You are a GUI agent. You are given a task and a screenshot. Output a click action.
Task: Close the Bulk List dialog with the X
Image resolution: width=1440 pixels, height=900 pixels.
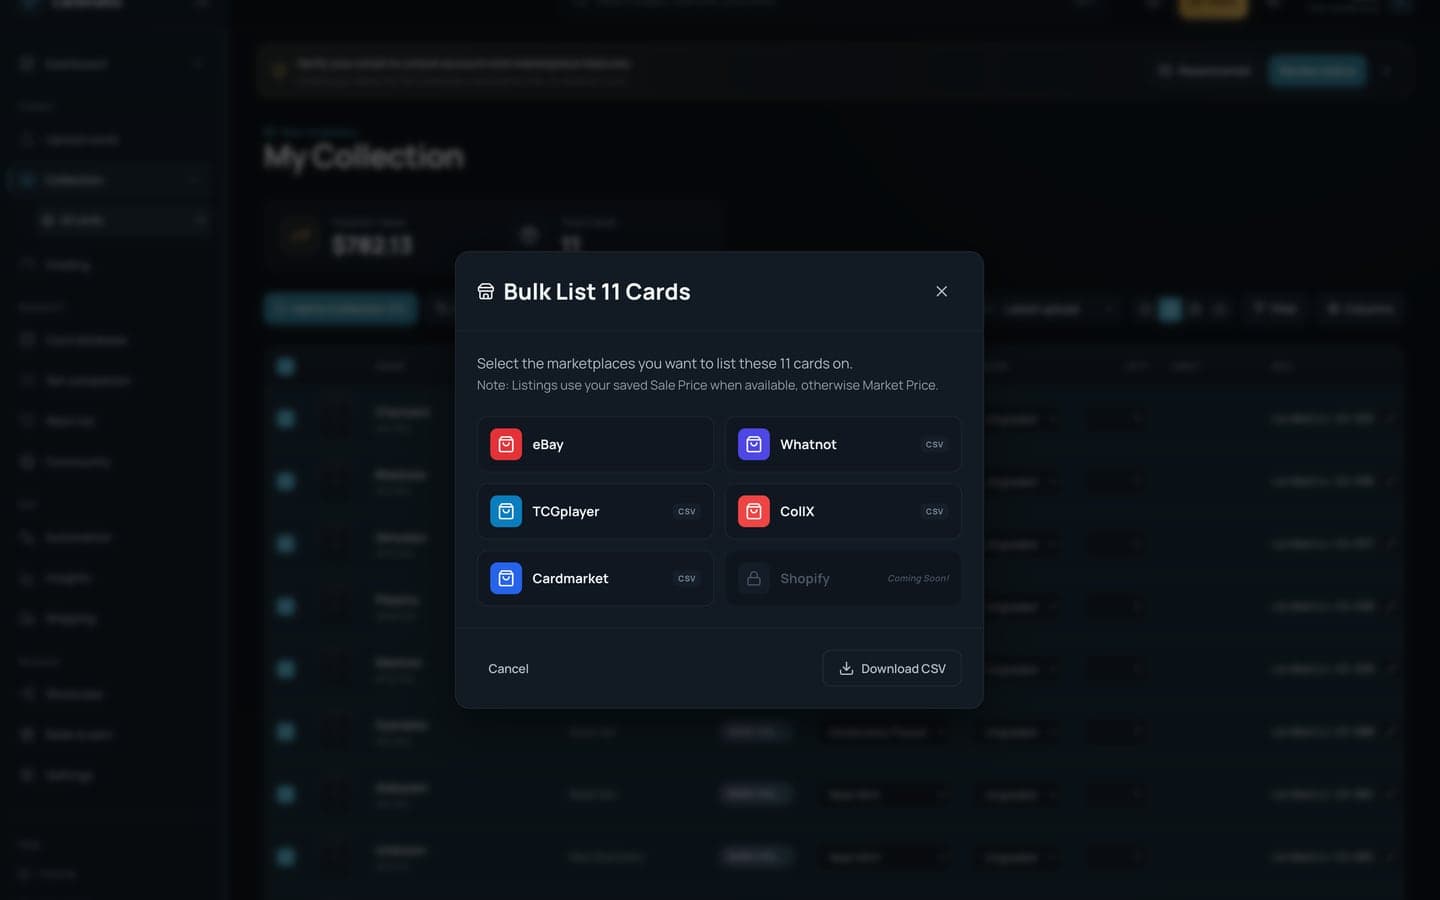(941, 291)
